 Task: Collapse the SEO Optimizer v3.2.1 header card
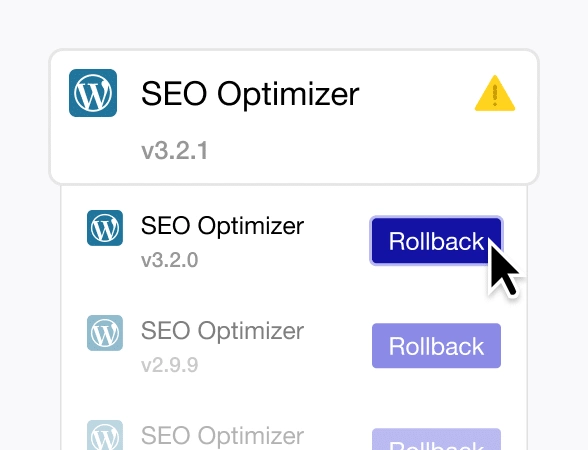294,117
